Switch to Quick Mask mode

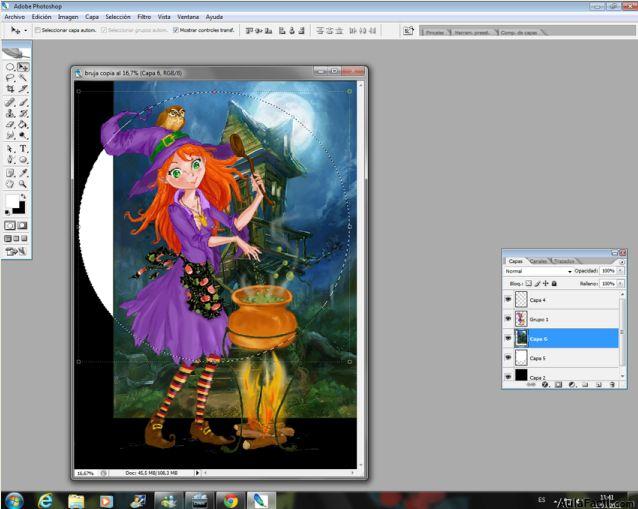click(22, 225)
